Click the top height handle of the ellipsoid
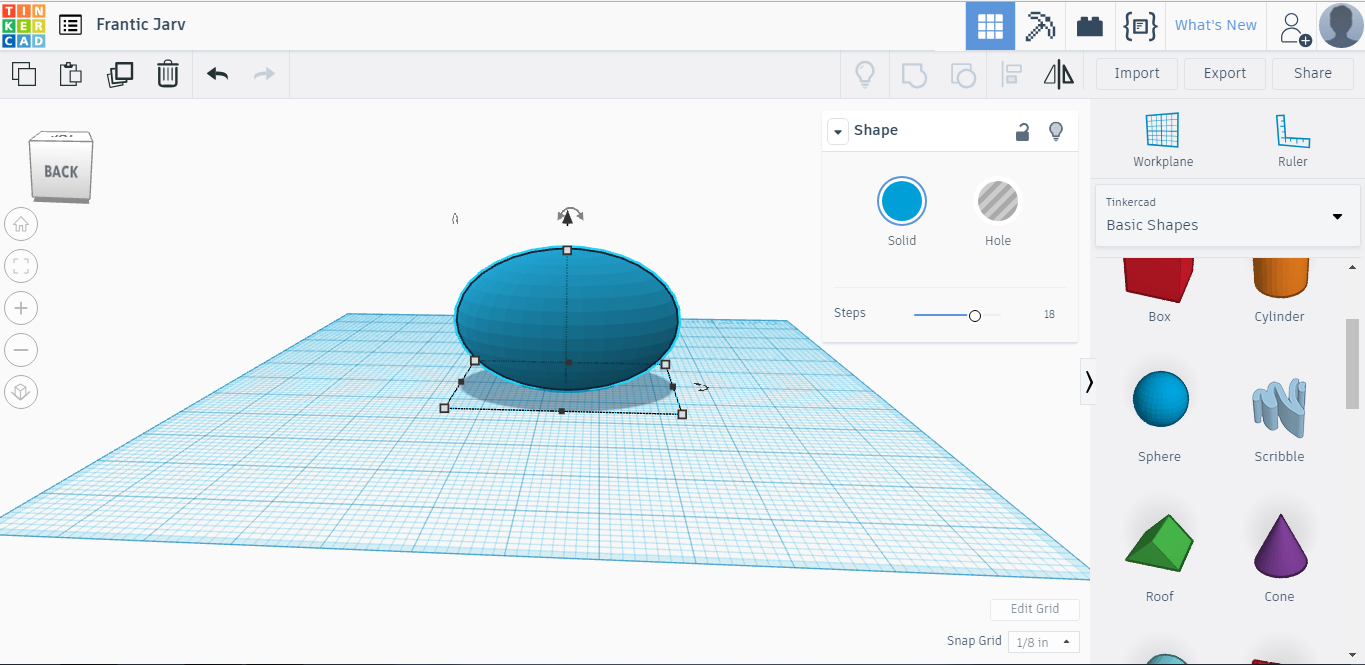This screenshot has height=665, width=1365. pyautogui.click(x=567, y=250)
